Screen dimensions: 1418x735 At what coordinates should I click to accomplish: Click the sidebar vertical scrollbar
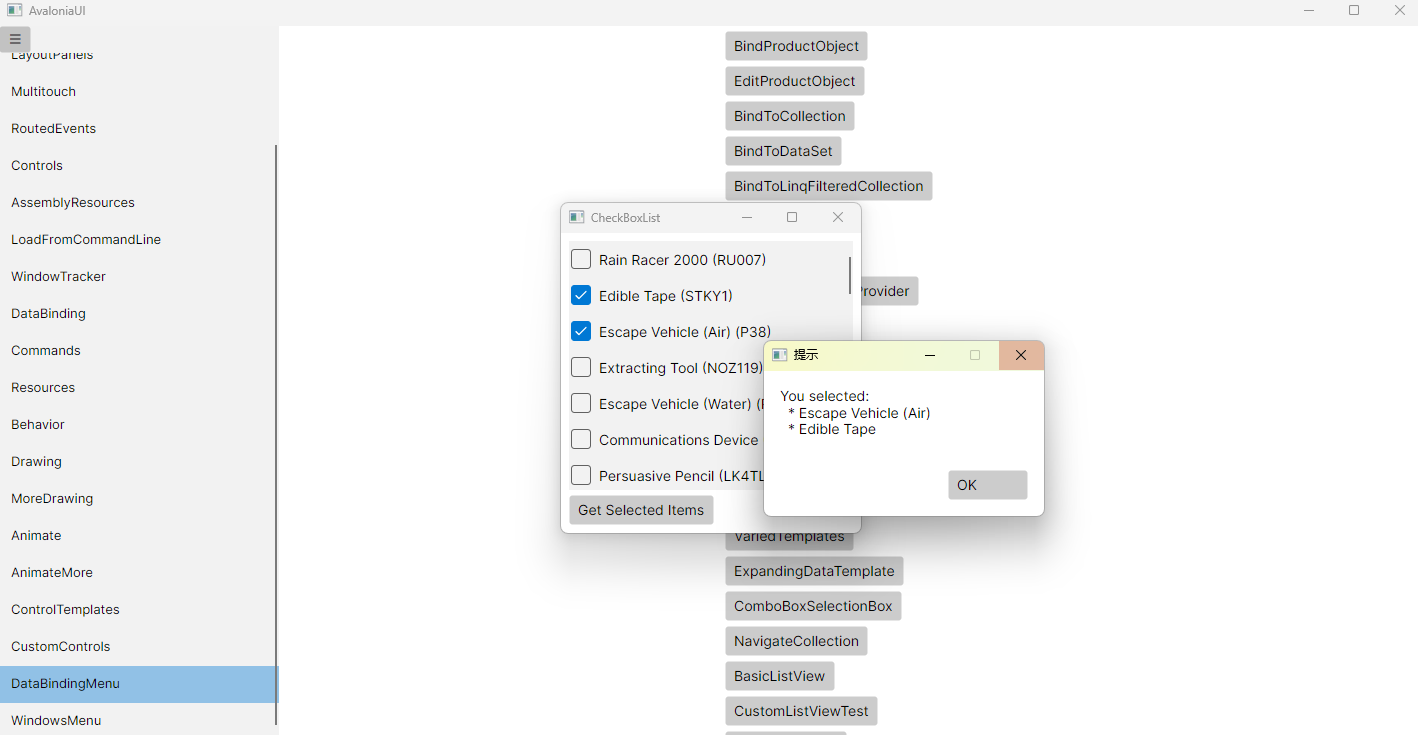pos(276,435)
